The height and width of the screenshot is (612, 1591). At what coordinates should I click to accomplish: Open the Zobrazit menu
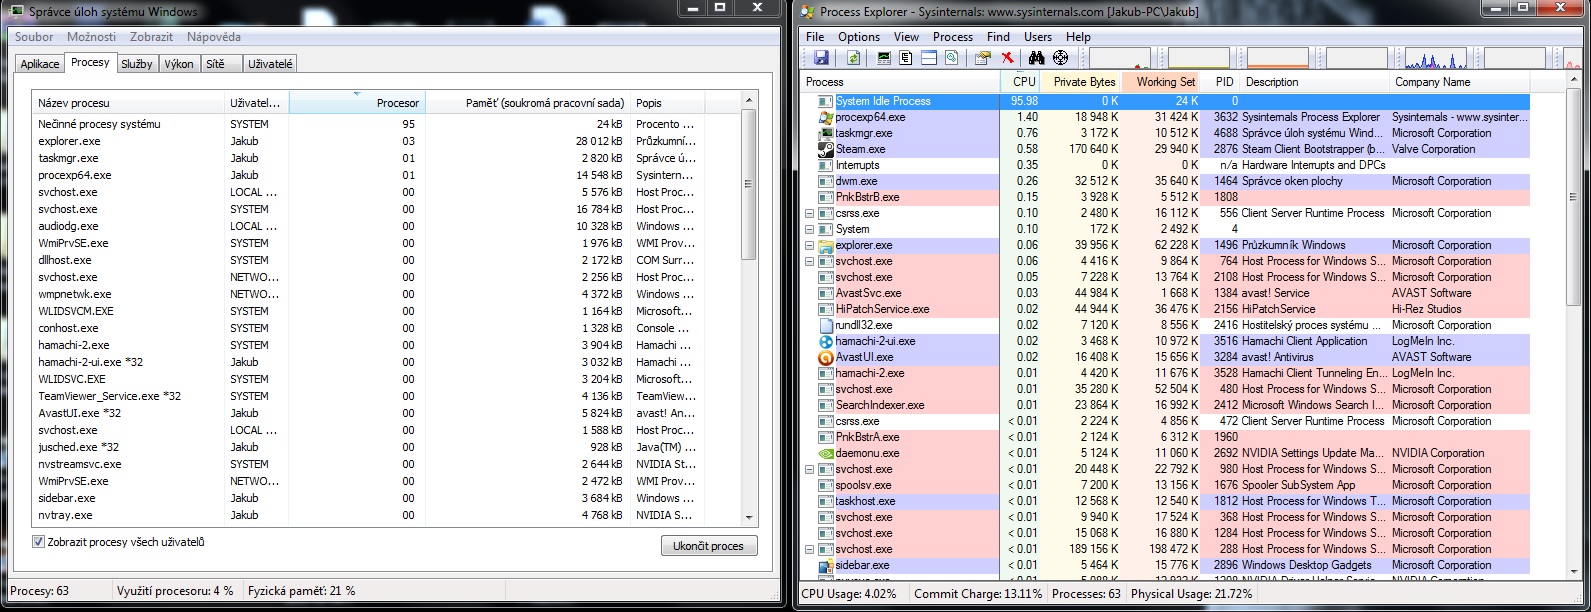tap(151, 37)
